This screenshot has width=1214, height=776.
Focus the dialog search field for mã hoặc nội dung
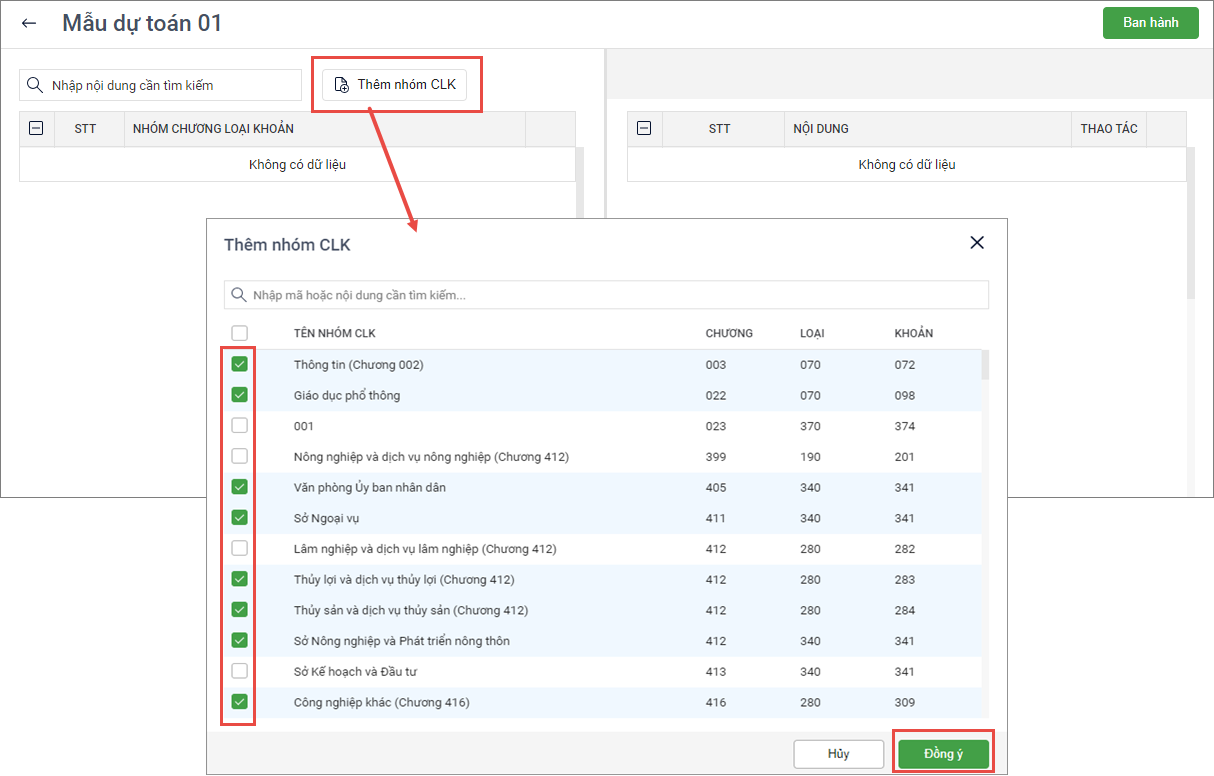coord(610,295)
